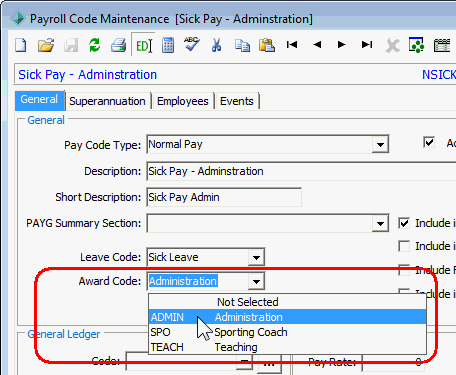Choose ADMIN Administration award option
The height and width of the screenshot is (375, 456).
[287, 317]
